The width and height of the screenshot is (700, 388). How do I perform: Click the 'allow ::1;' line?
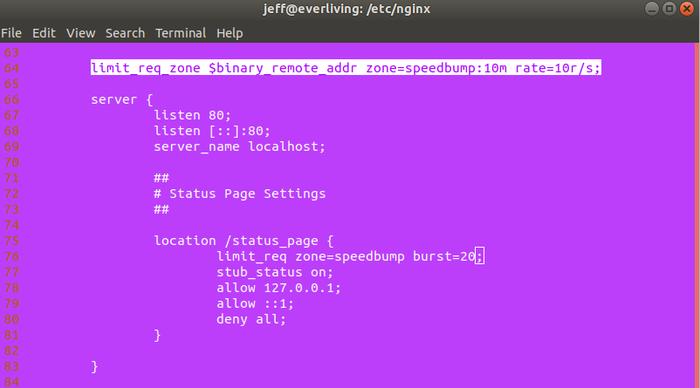255,304
